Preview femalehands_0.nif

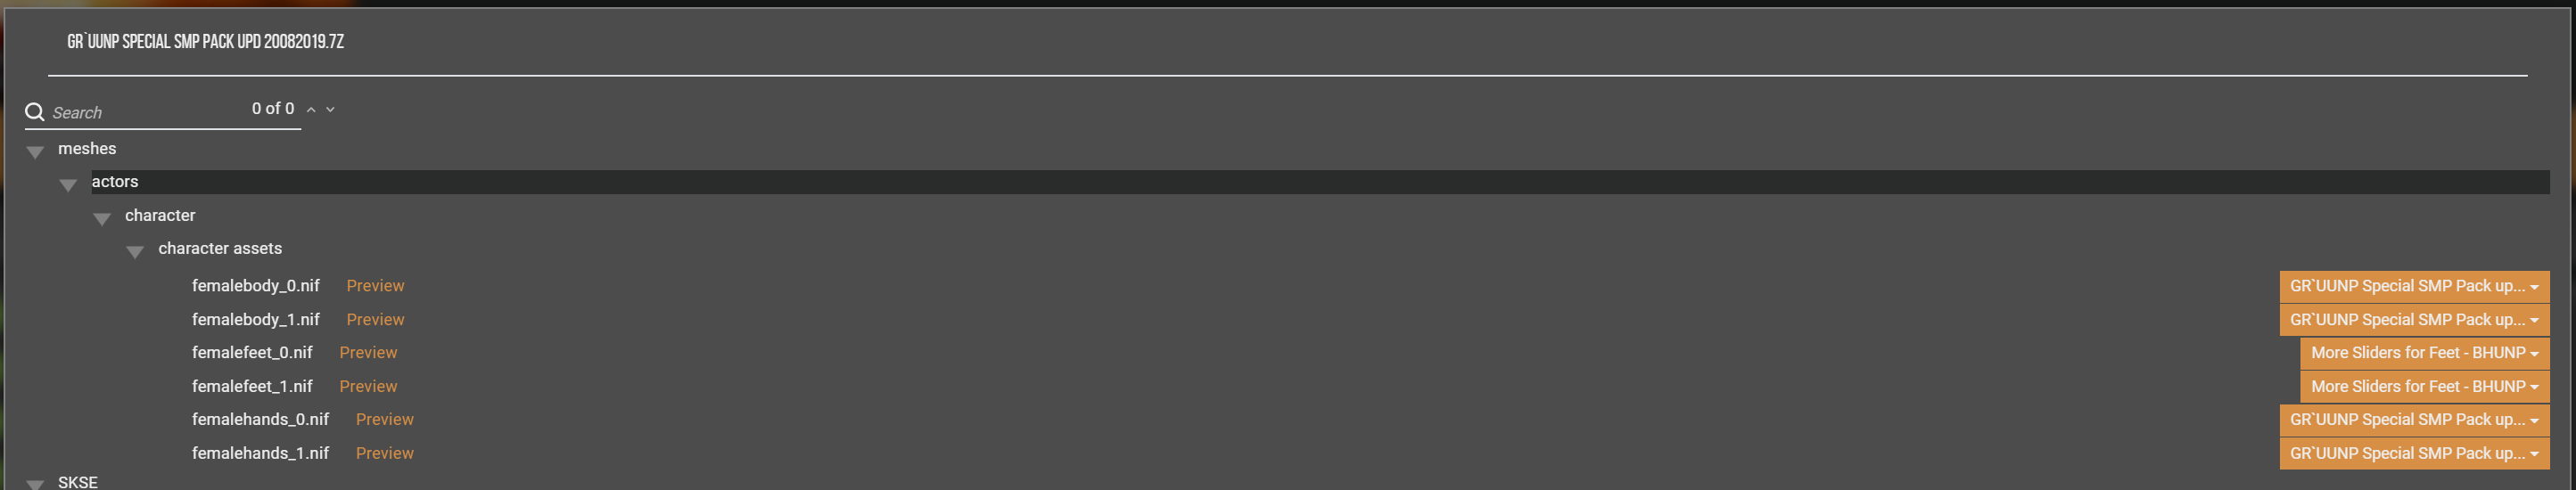point(385,420)
